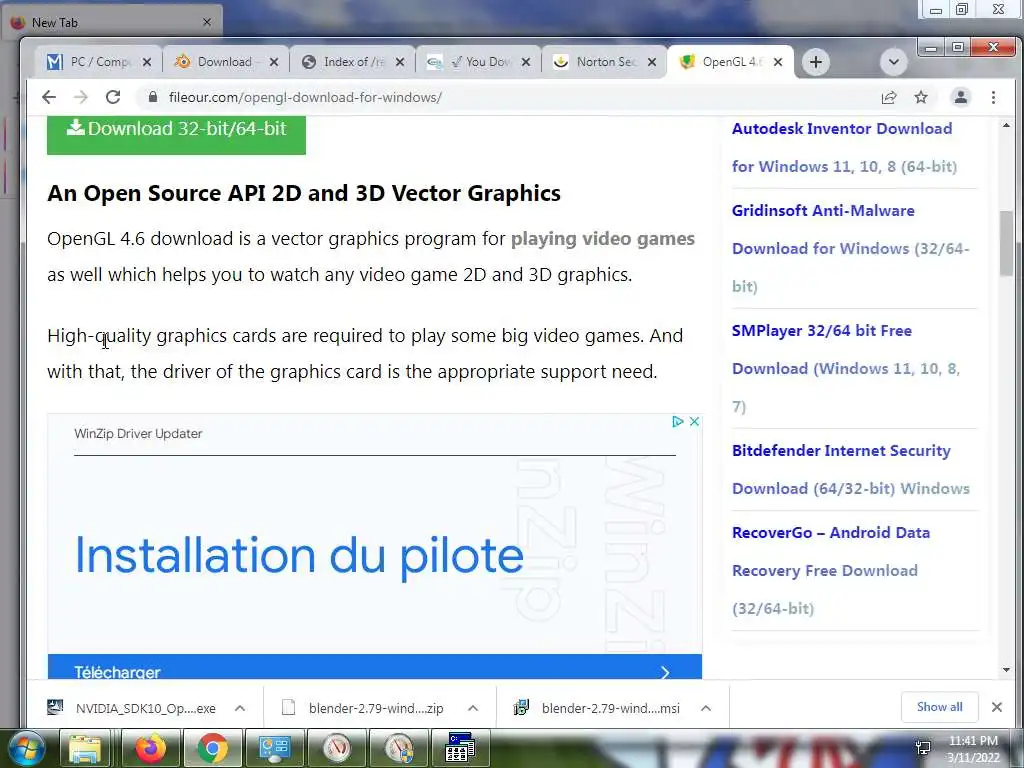Close the downloads bar
Viewport: 1024px width, 768px height.
point(997,707)
